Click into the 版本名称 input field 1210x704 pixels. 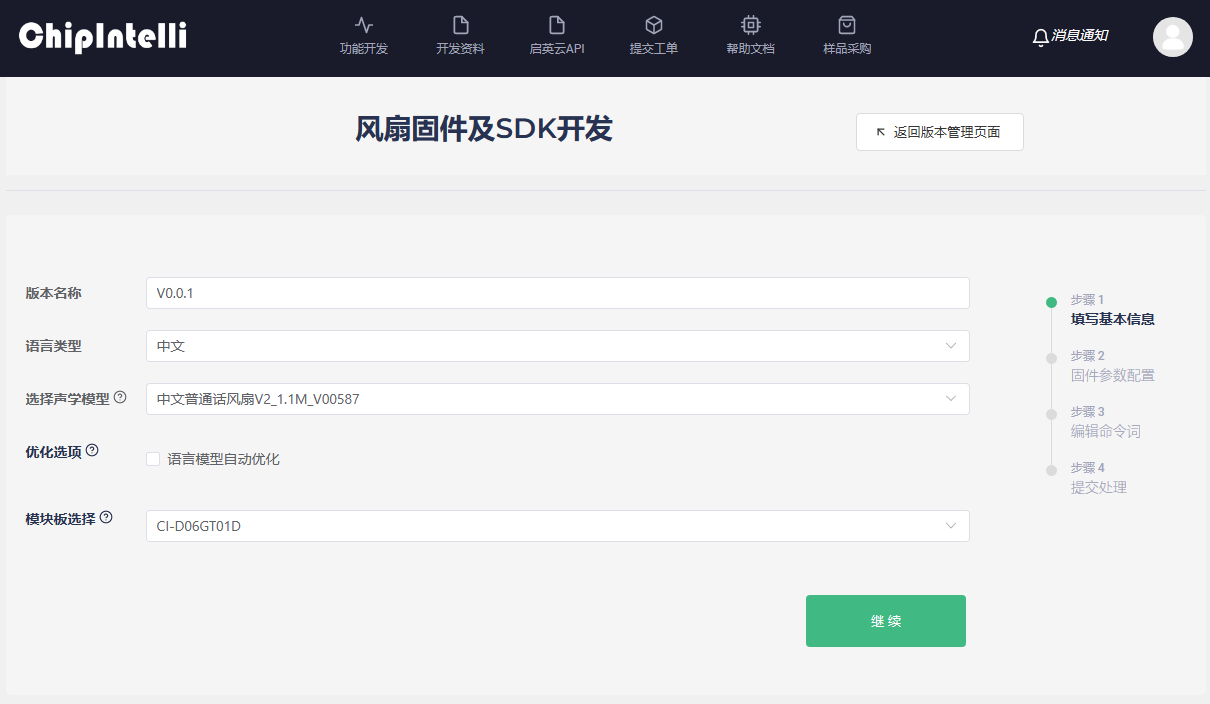click(557, 293)
